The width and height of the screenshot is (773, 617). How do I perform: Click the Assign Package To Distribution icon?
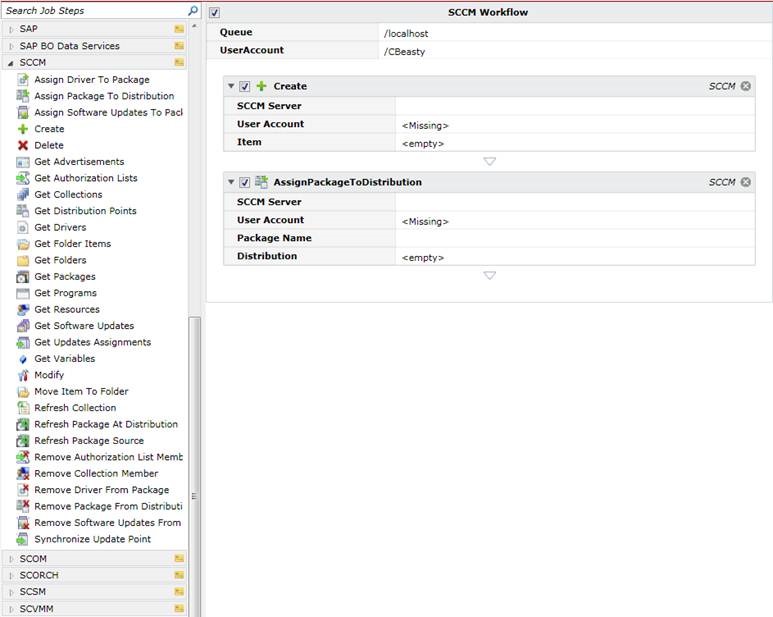[x=23, y=96]
